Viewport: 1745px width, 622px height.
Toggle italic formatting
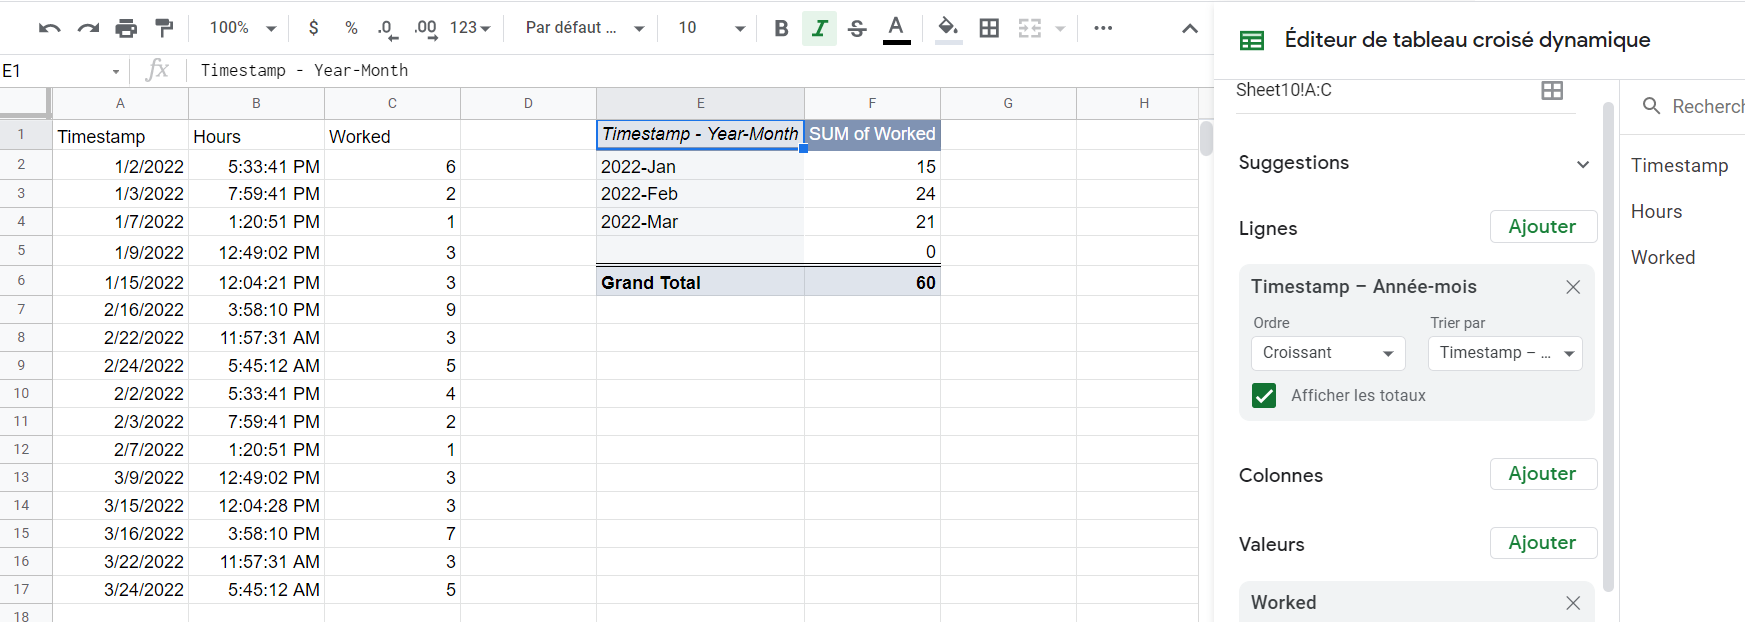point(819,28)
